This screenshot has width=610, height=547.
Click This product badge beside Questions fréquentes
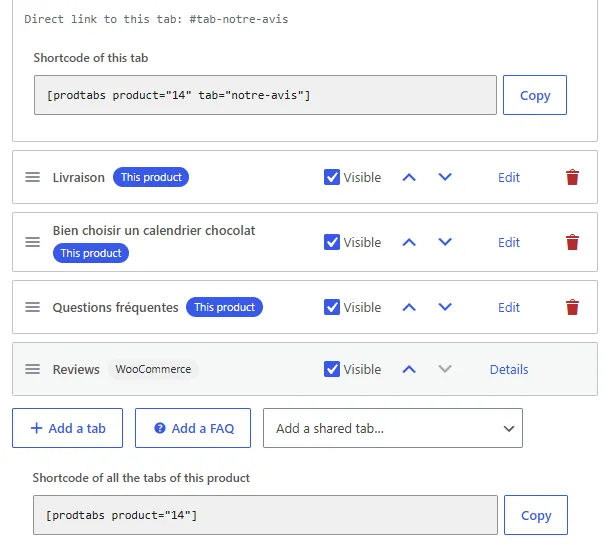[x=224, y=307]
